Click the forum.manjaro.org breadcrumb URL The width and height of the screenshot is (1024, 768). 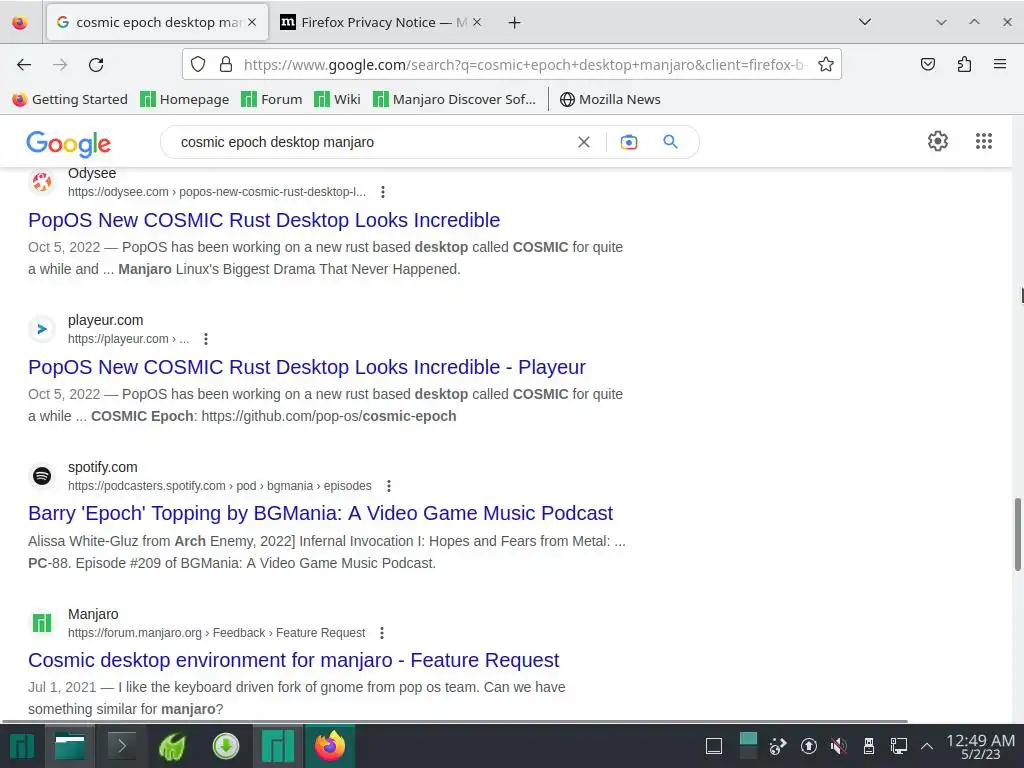click(216, 633)
